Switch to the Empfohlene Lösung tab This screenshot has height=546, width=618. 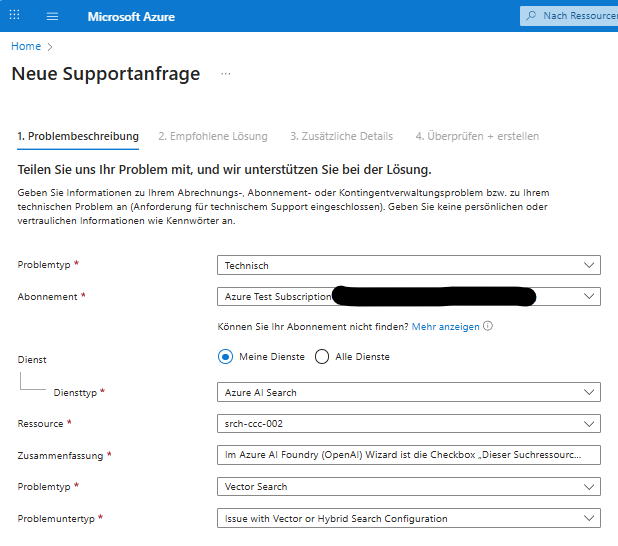(213, 136)
